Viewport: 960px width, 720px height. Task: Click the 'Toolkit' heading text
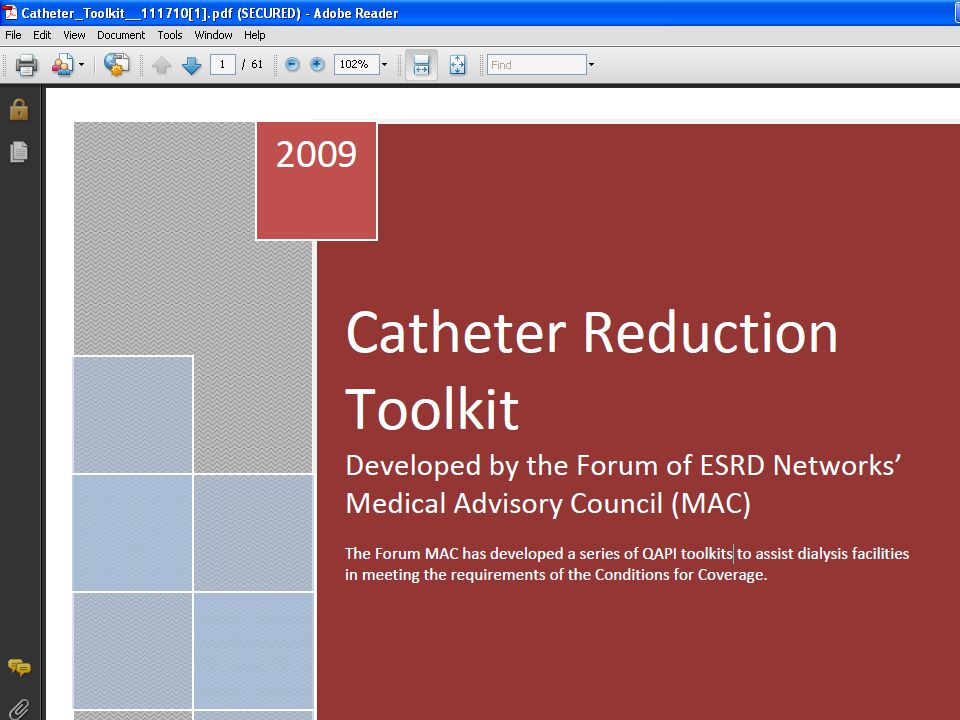click(432, 408)
